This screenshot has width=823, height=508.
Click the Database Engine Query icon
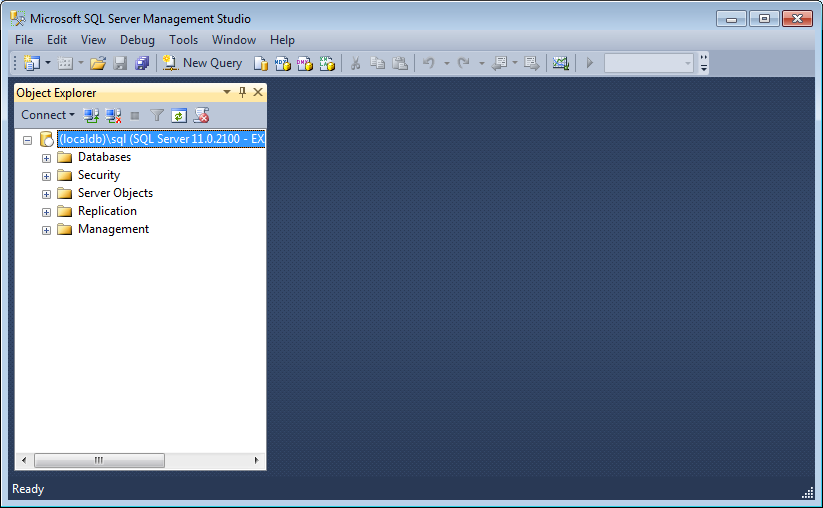(260, 64)
